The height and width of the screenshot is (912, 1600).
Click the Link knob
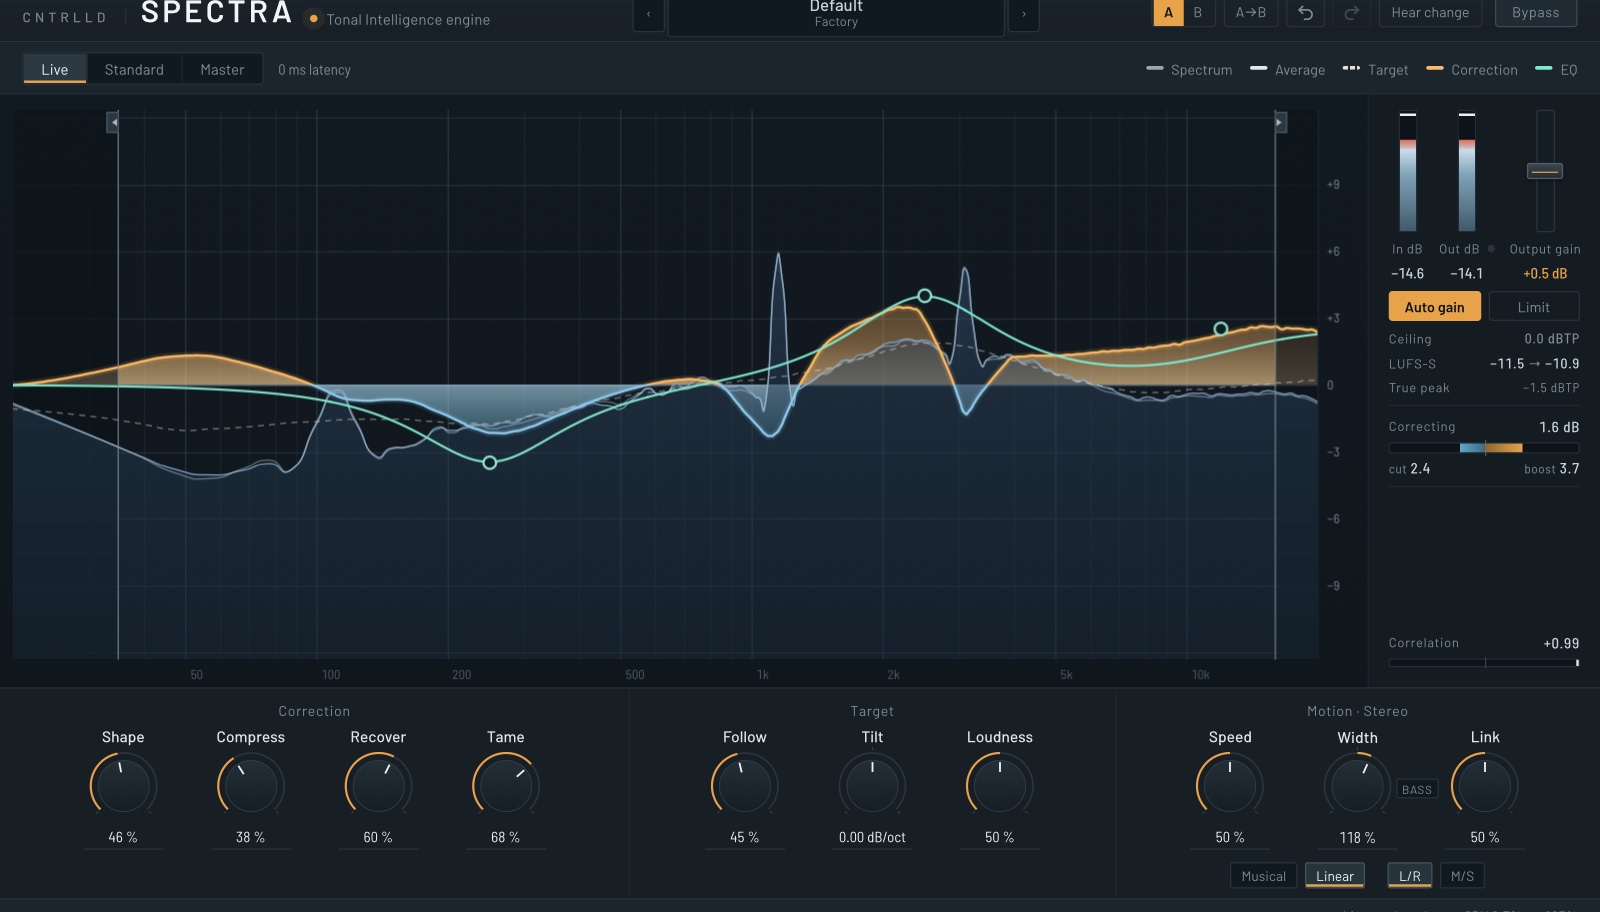1485,785
